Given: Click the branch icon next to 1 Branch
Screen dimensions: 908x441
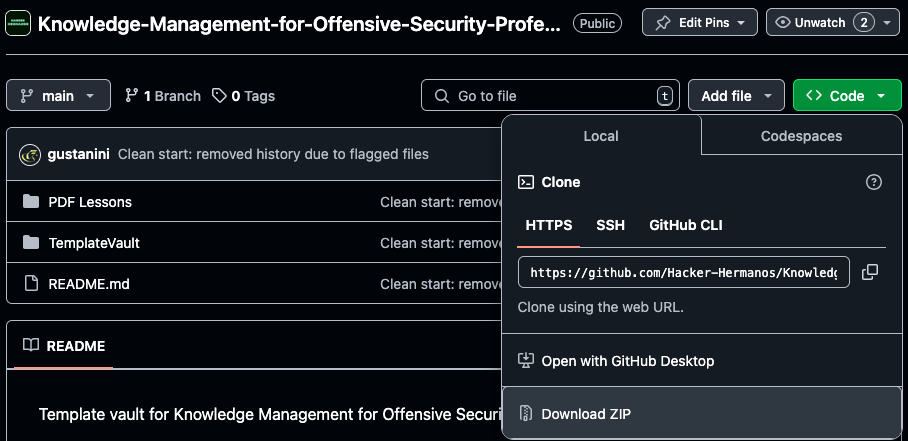Looking at the screenshot, I should pyautogui.click(x=131, y=95).
